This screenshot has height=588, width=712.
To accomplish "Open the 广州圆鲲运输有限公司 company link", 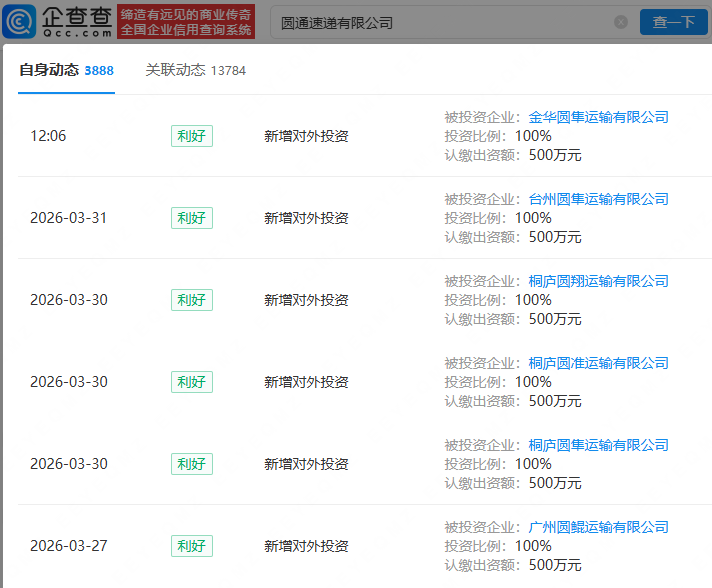I will coord(598,527).
